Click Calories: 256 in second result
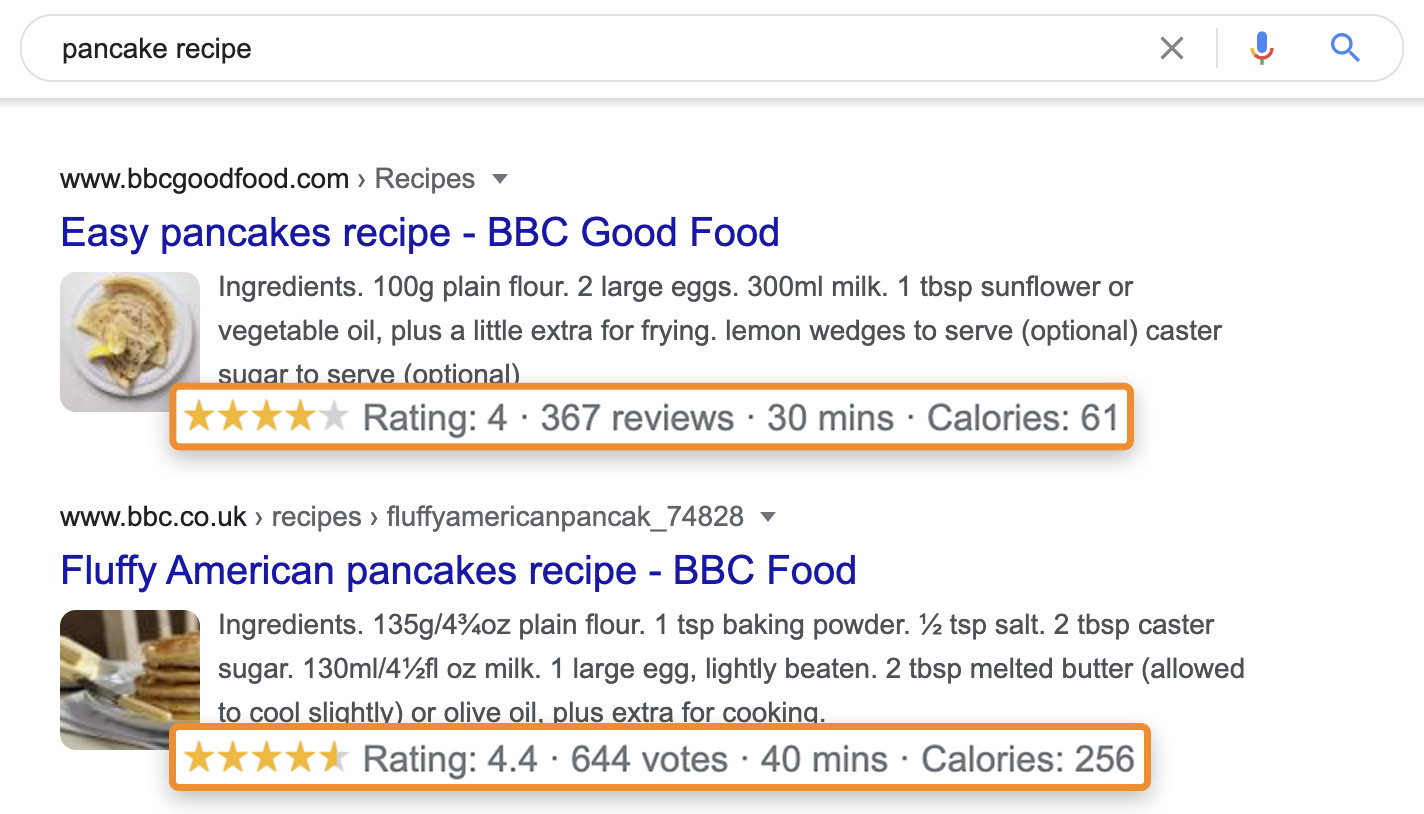Screen dimensions: 1424x814 pos(1028,759)
